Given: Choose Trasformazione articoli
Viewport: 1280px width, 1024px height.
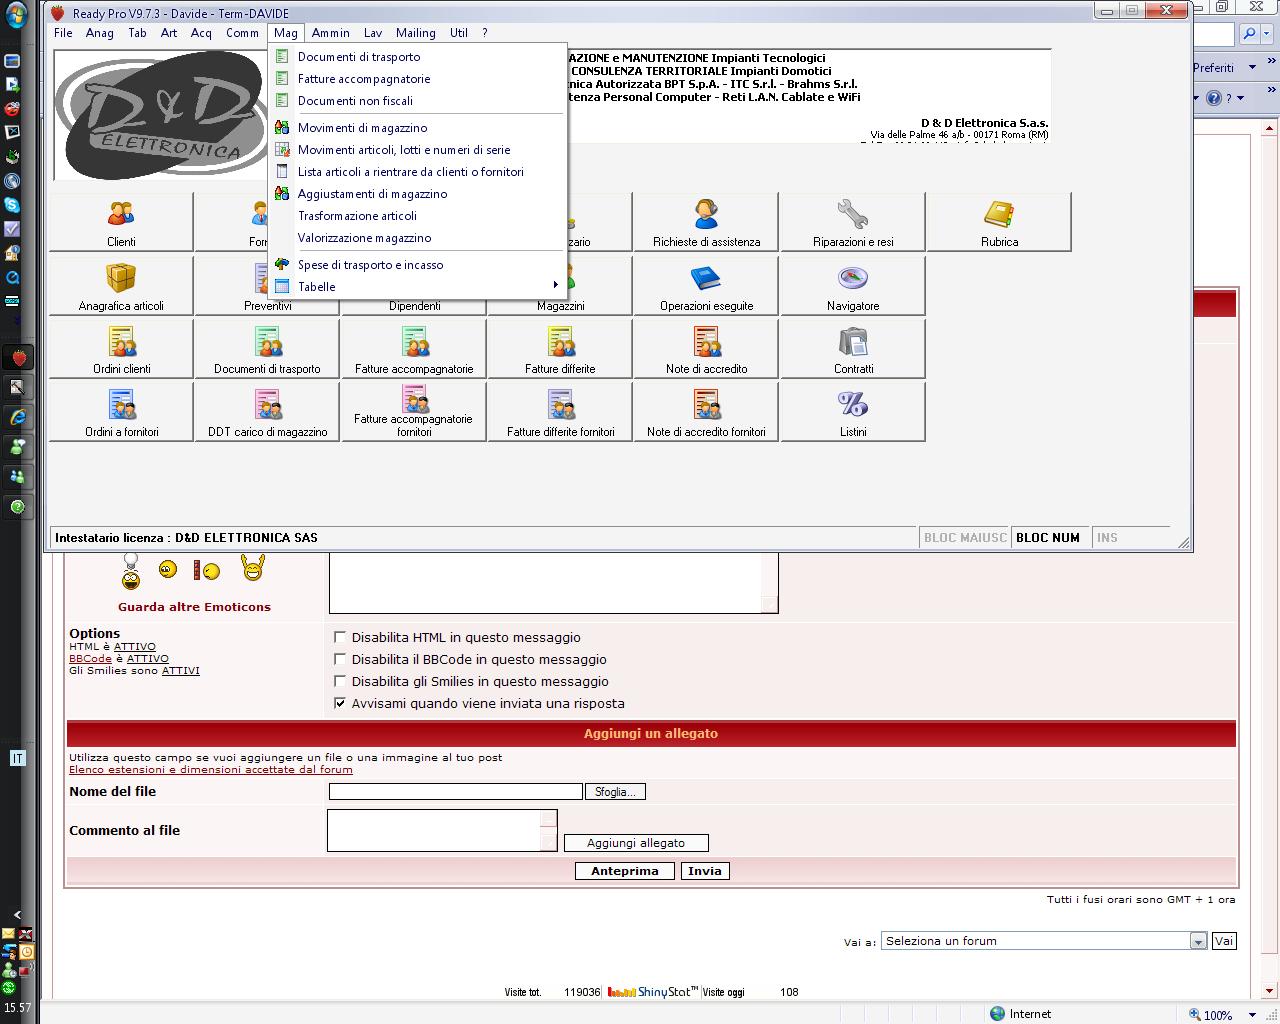Looking at the screenshot, I should coord(418,216).
